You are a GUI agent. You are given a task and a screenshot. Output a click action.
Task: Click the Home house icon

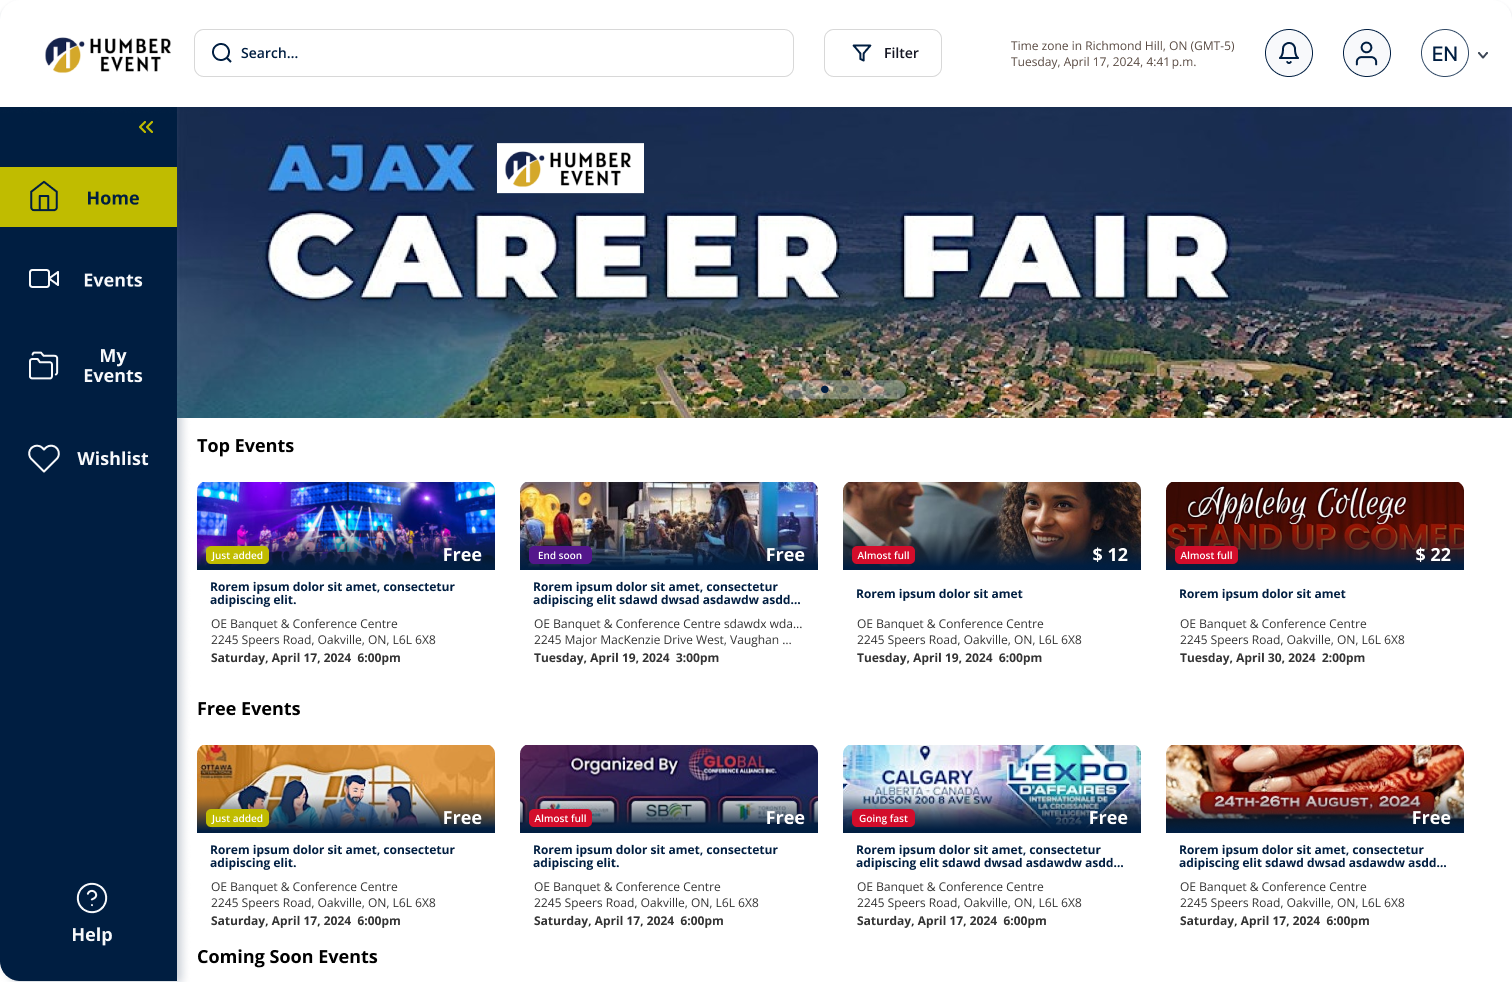[44, 196]
